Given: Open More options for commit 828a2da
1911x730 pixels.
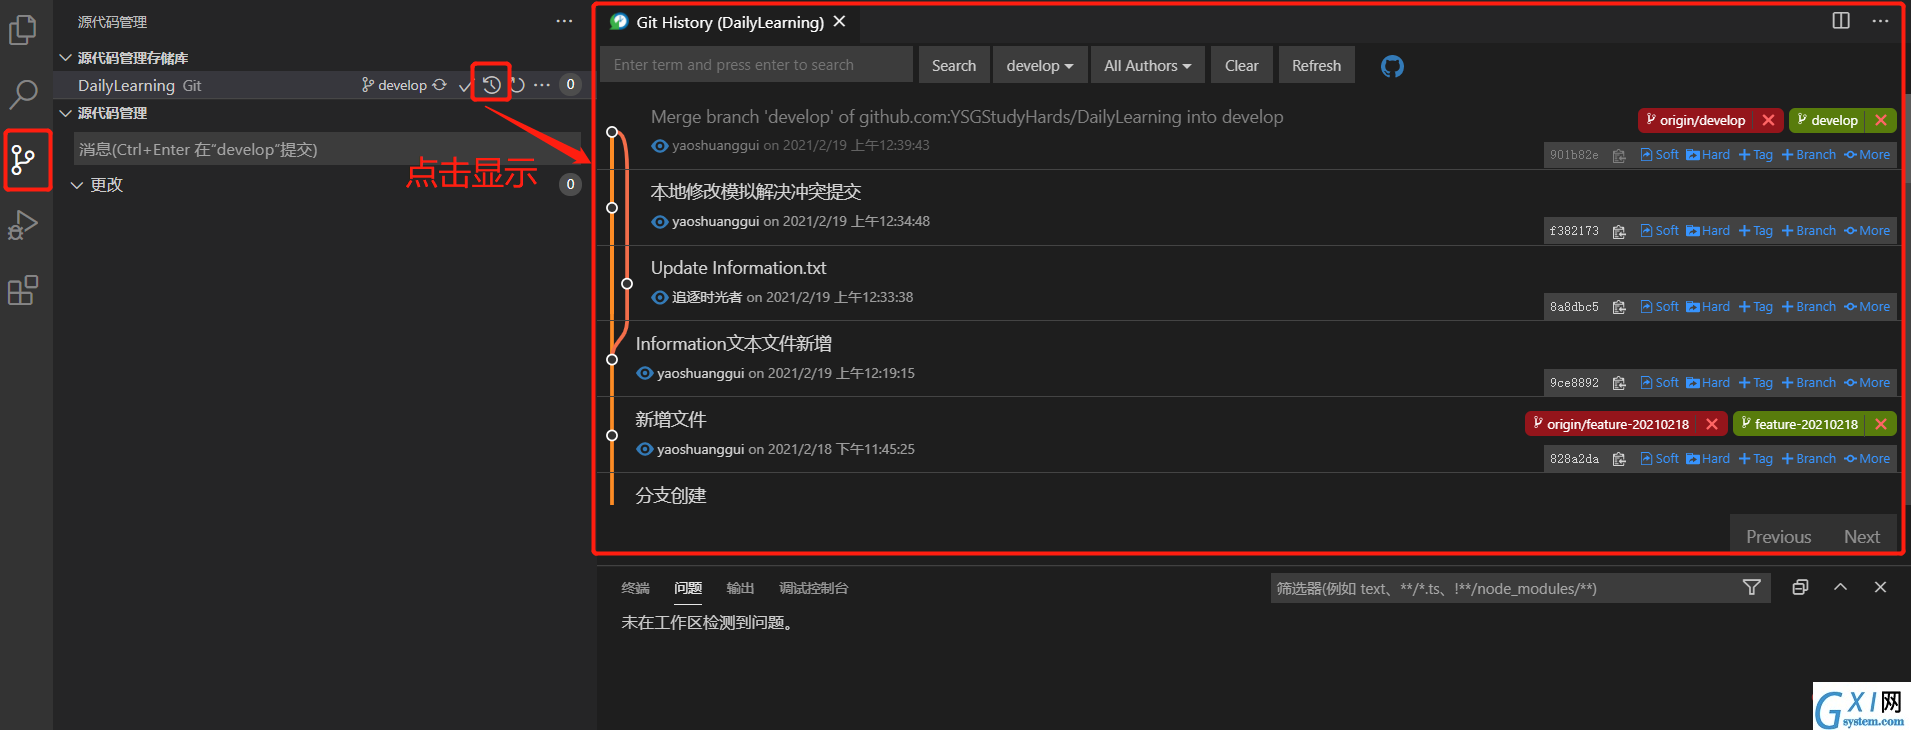Looking at the screenshot, I should coord(1867,459).
